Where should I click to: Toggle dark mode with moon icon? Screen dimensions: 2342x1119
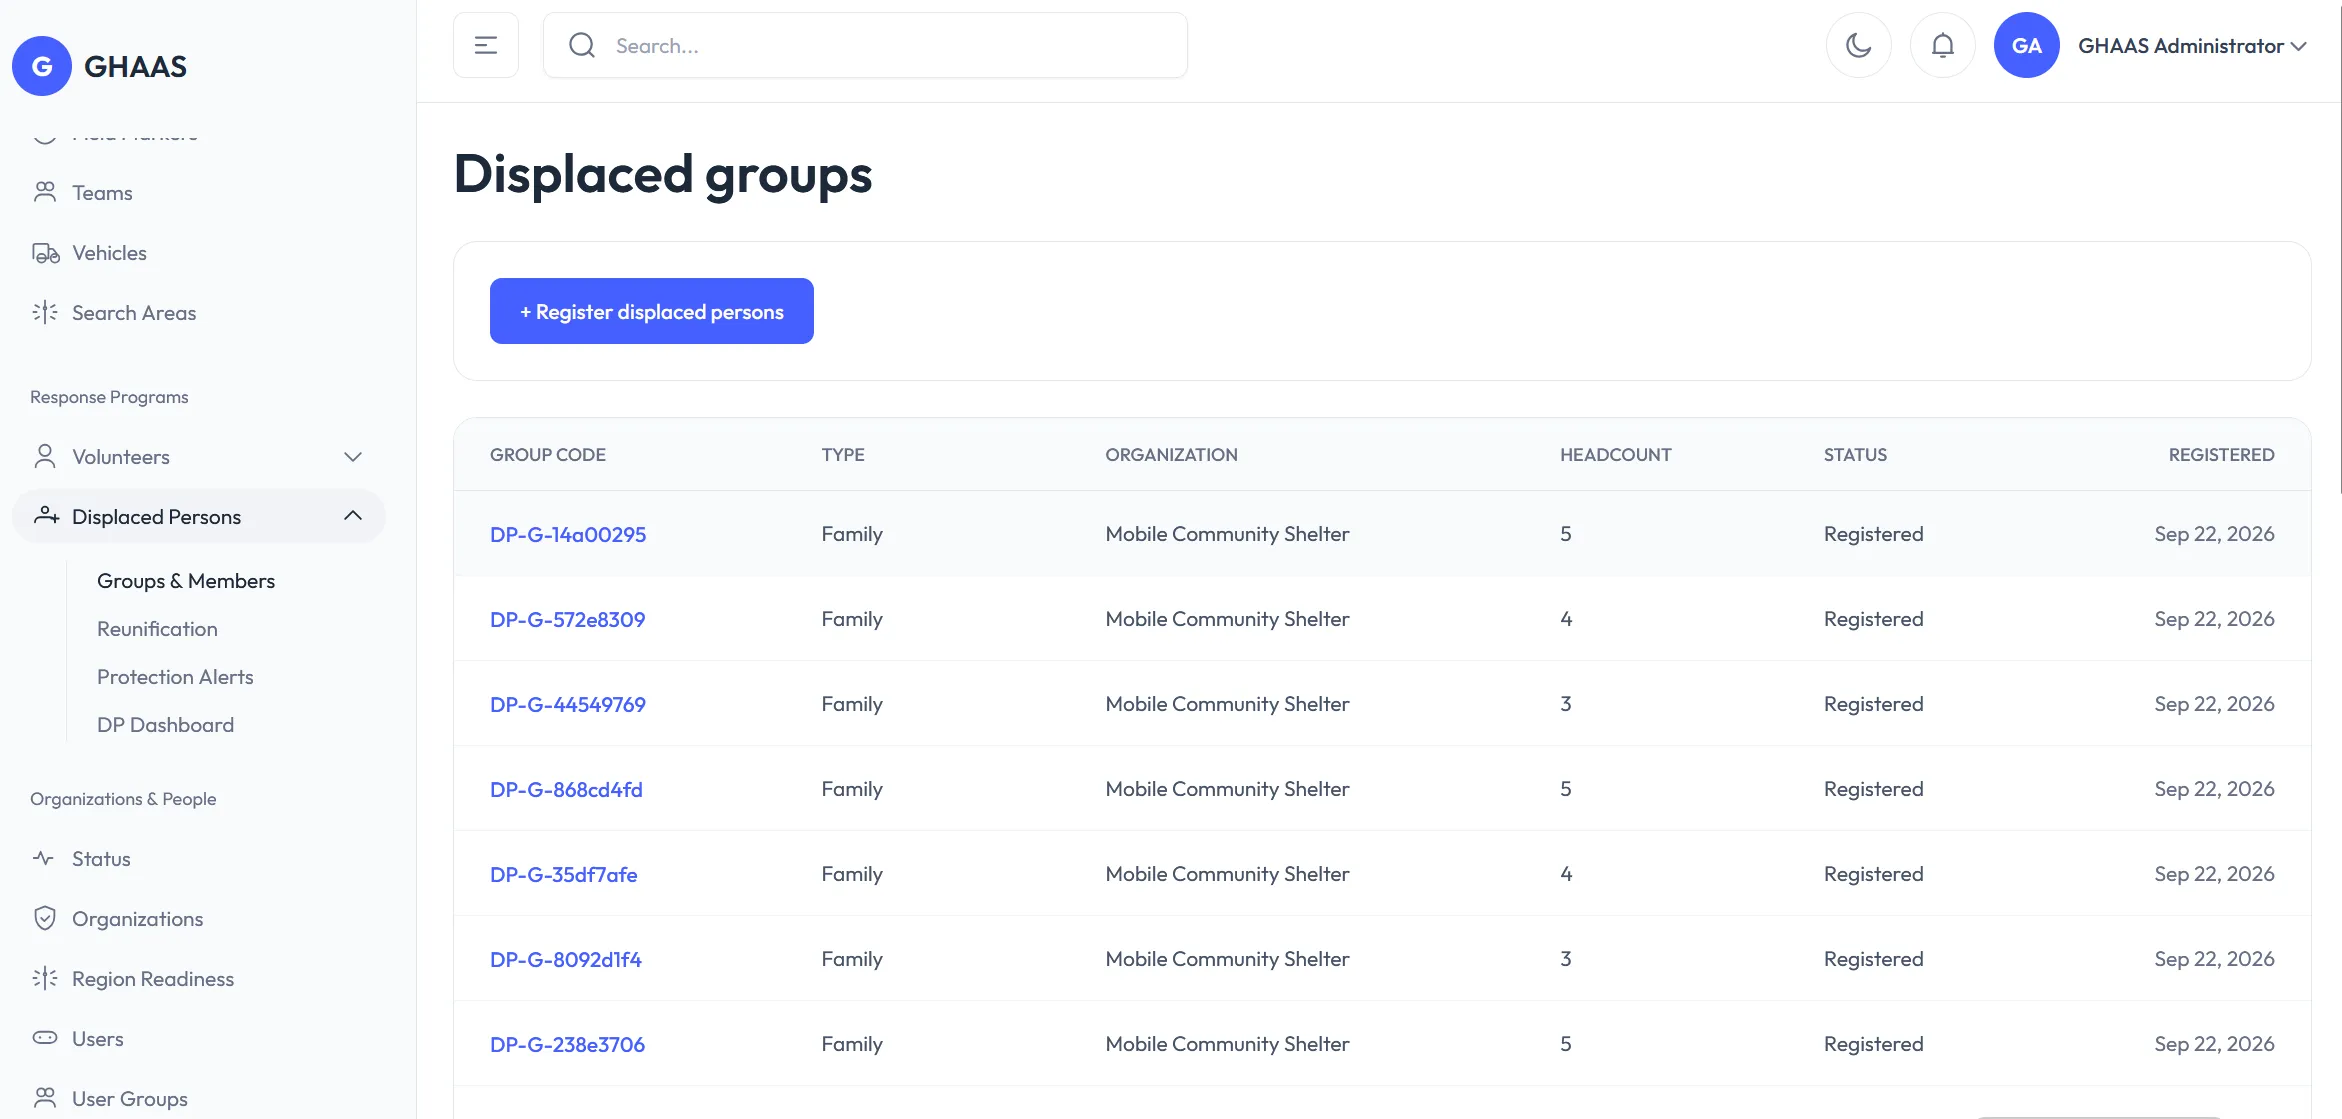1858,45
